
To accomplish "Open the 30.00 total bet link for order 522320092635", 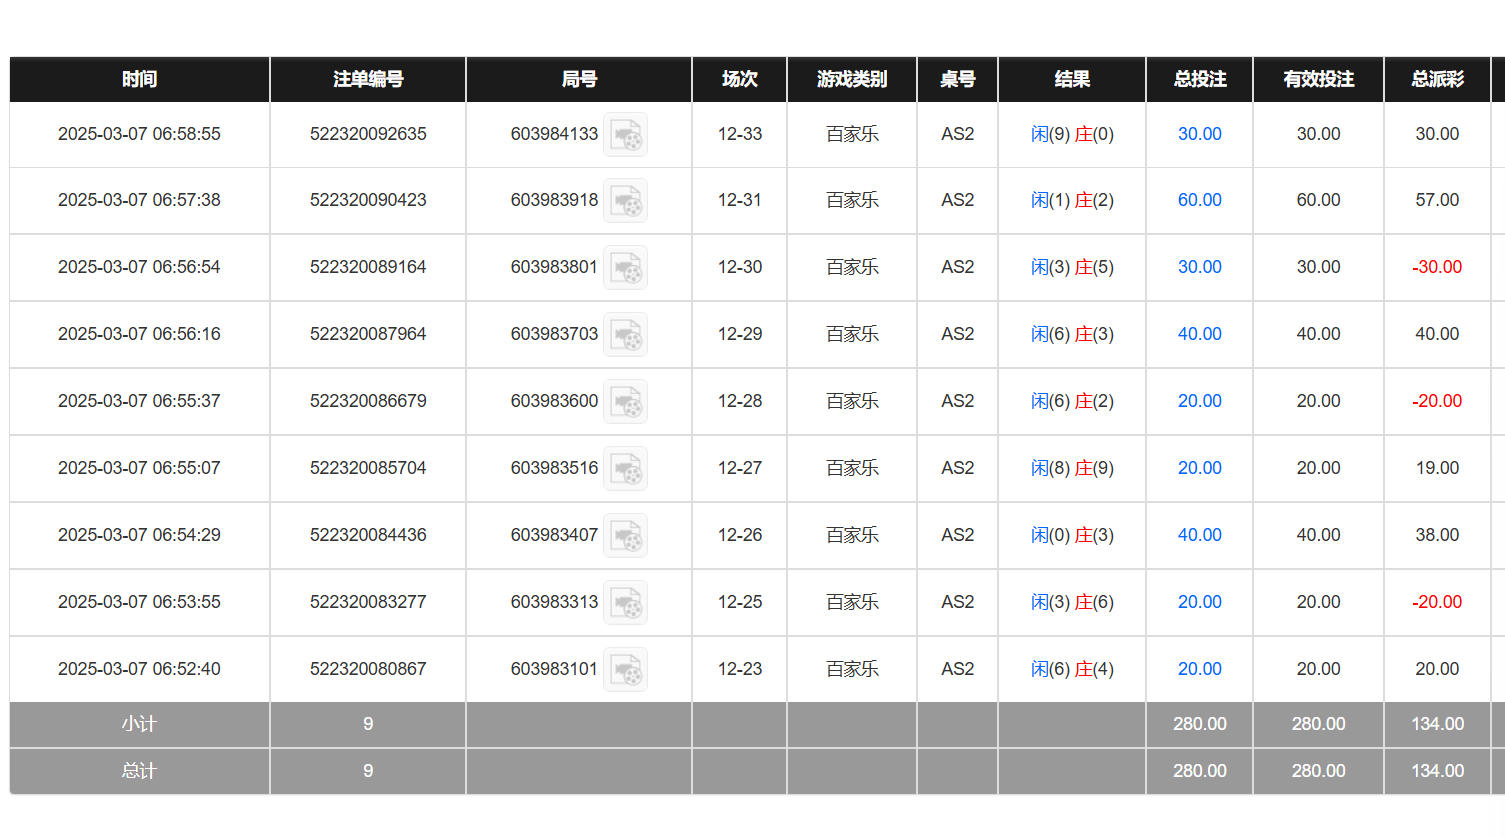I will 1199,134.
